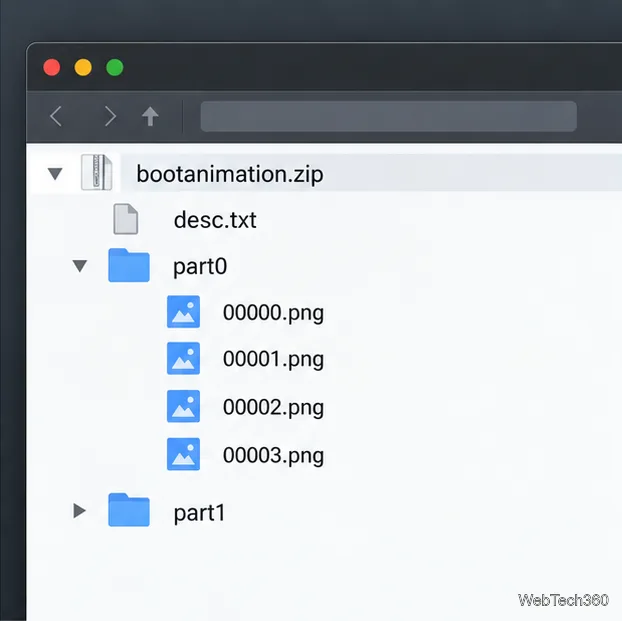Viewport: 622px width, 621px height.
Task: Click the 00000.png image icon
Action: [x=183, y=311]
